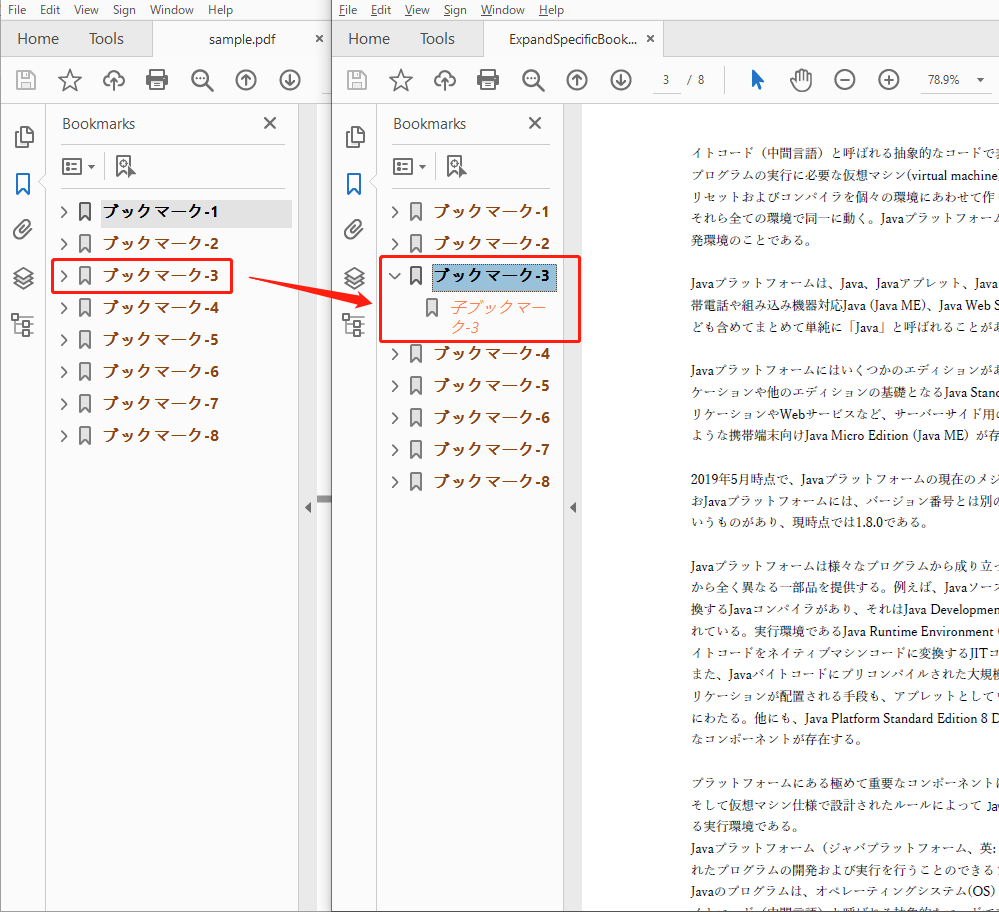
Task: Select the sample.pdf document tab
Action: [x=242, y=40]
